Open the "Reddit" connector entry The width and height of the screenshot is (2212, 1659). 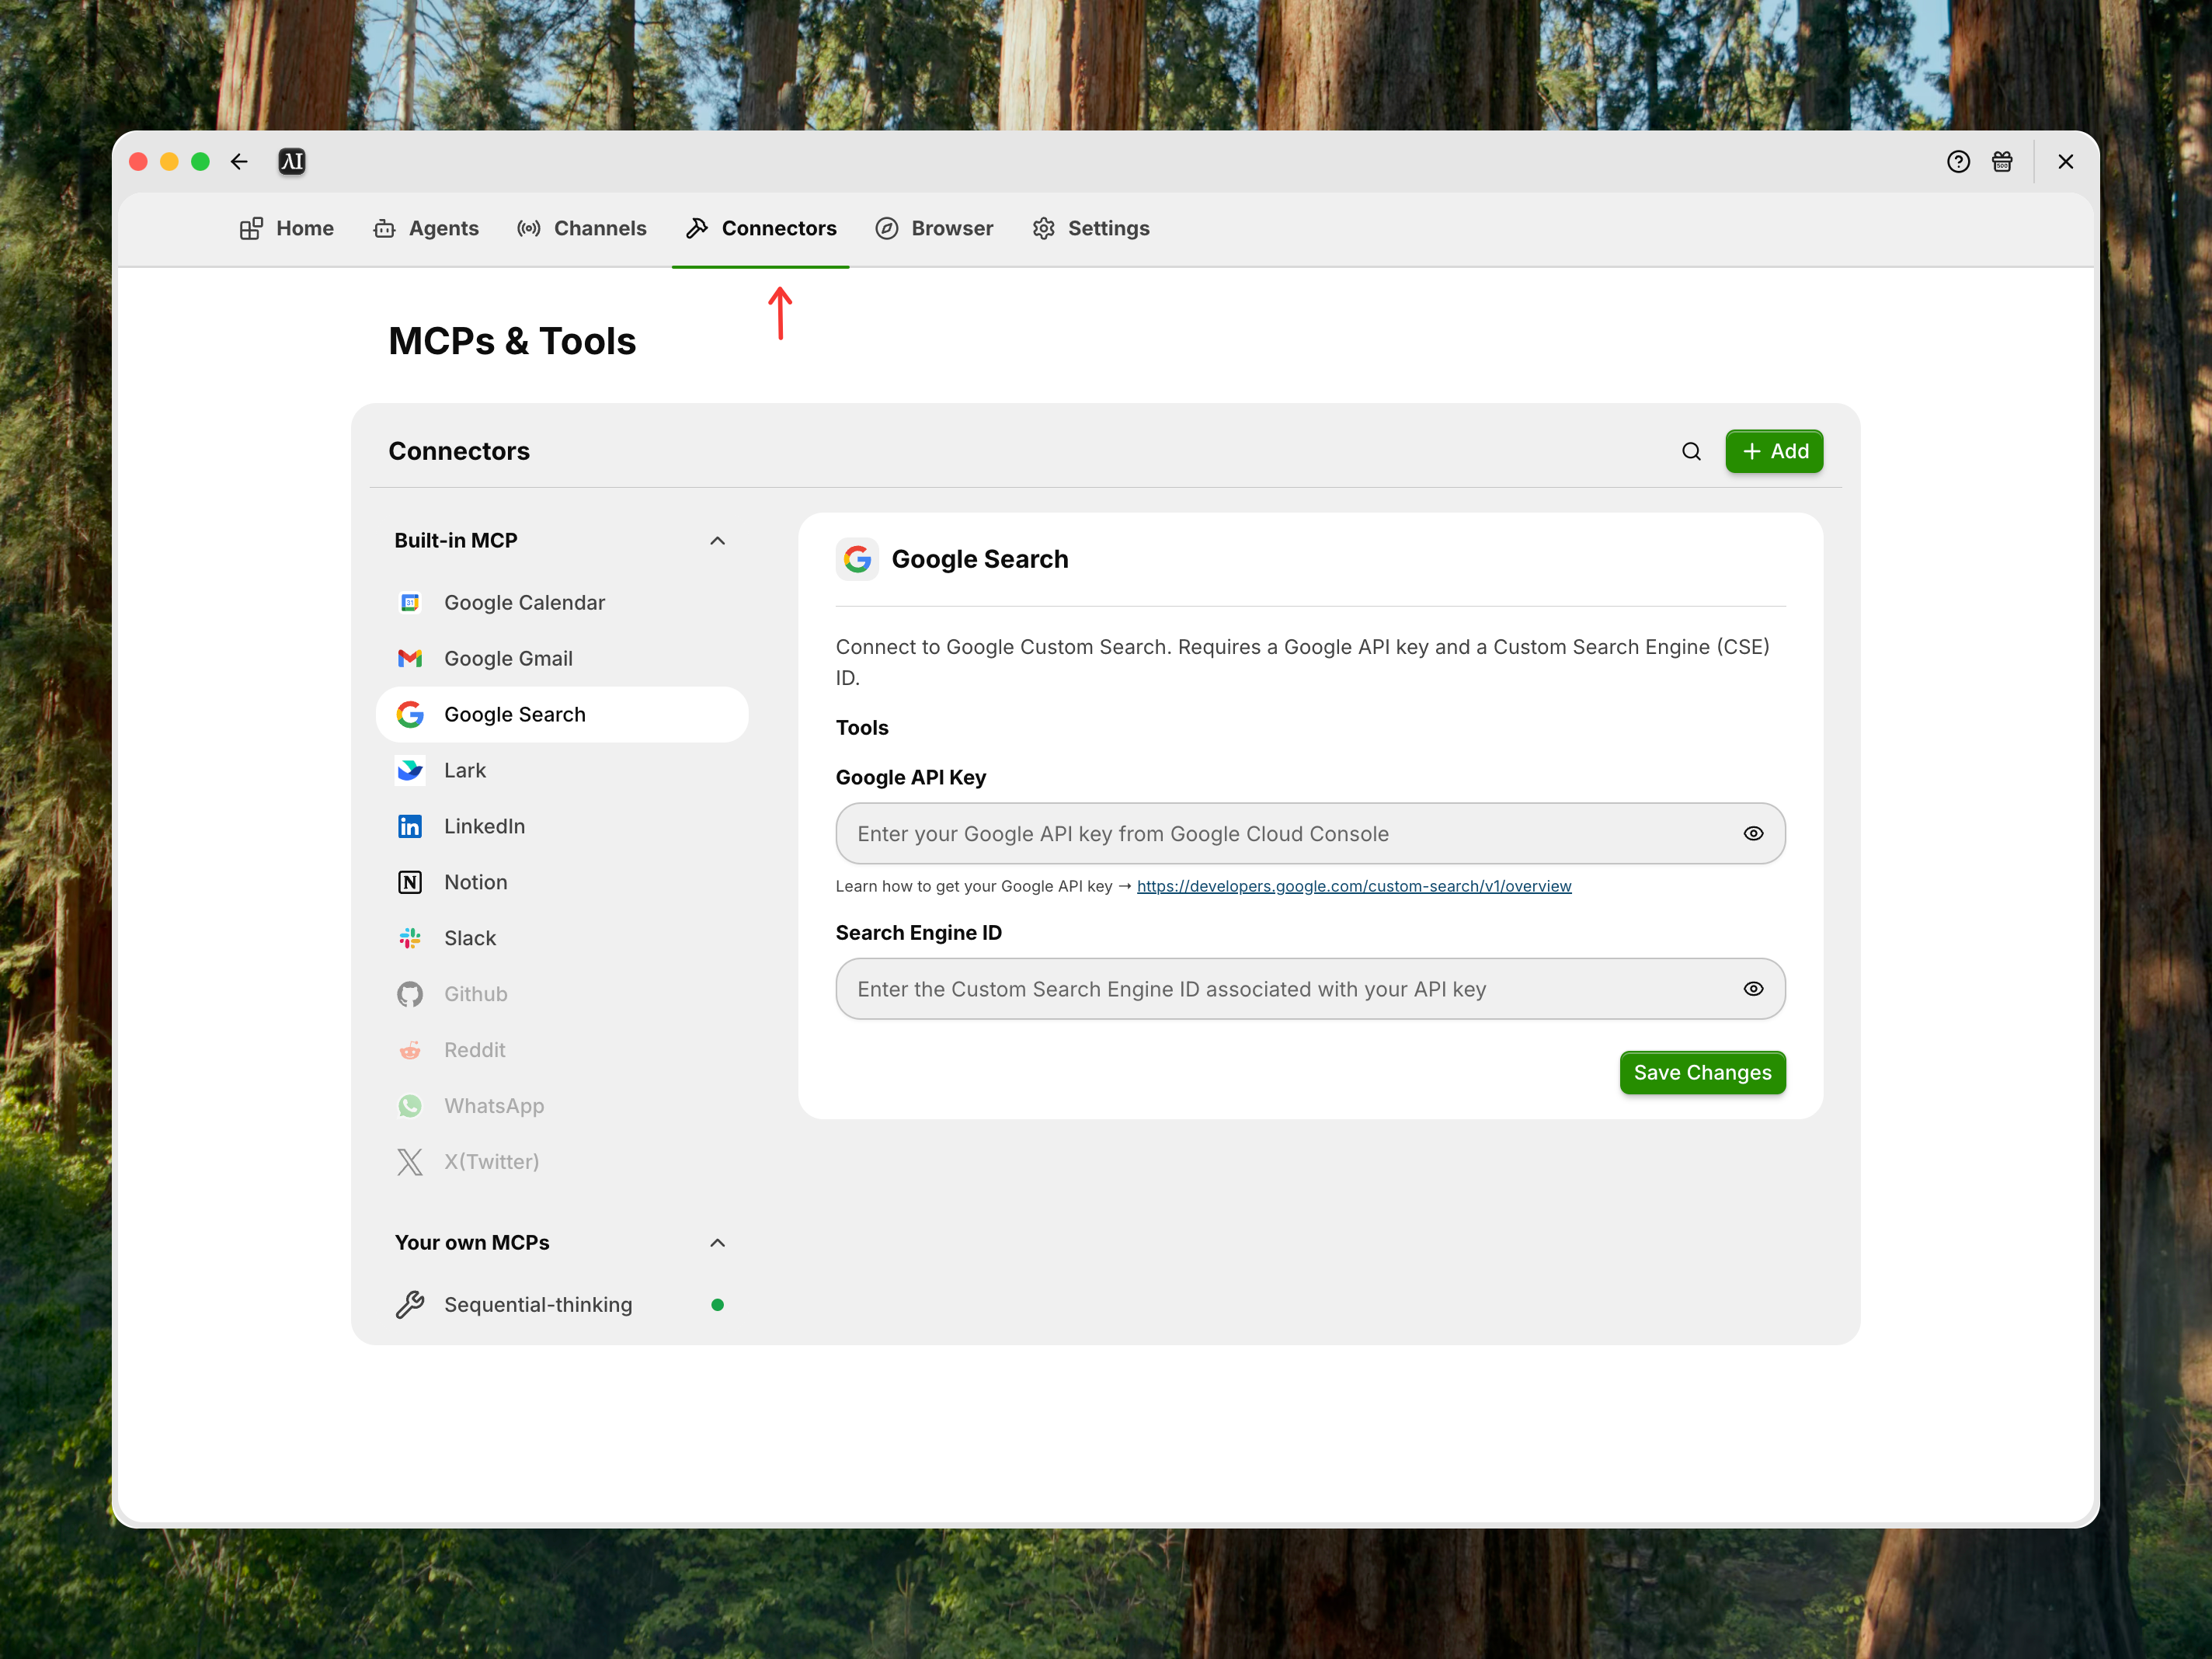click(562, 1051)
